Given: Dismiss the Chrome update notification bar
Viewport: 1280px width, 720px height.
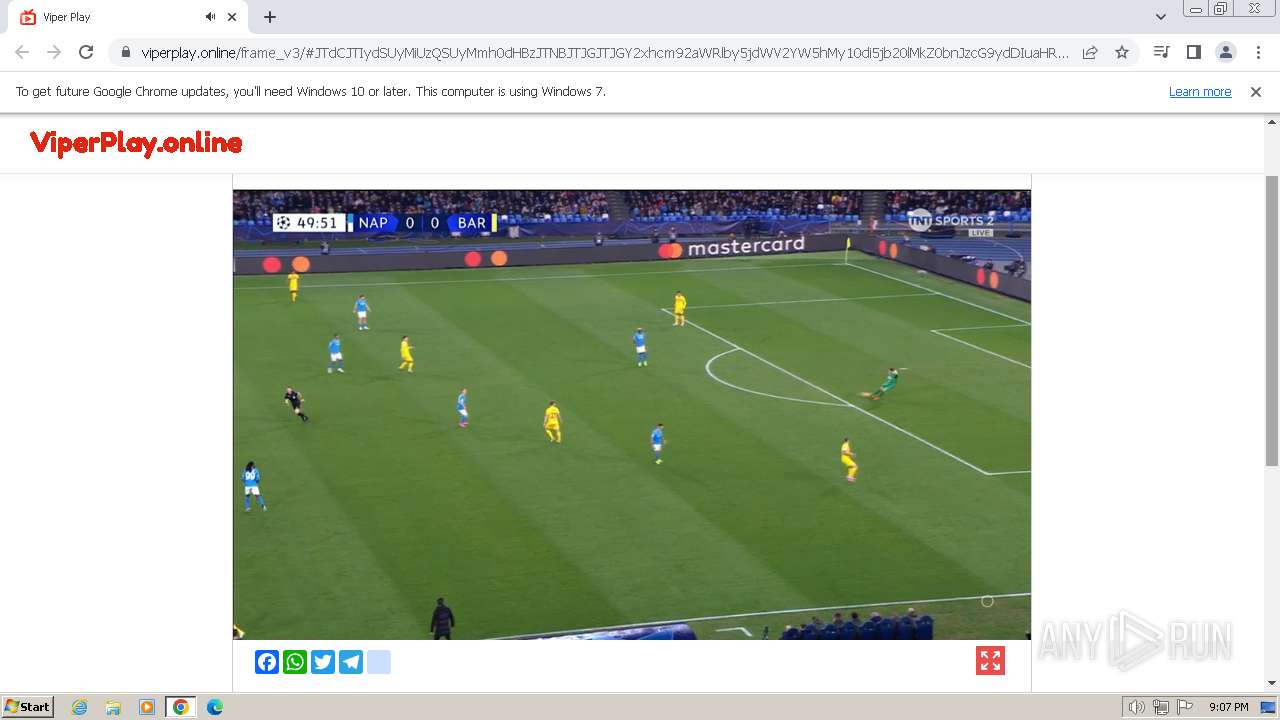Looking at the screenshot, I should [x=1256, y=91].
